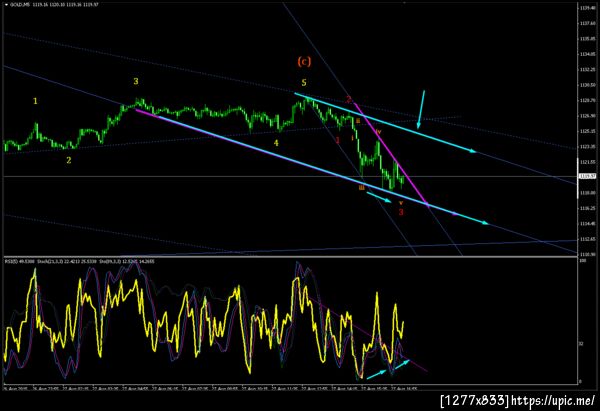Viewport: 600px width, 411px height.
Task: Click the GOLD,M5 symbol title text
Action: click(20, 5)
